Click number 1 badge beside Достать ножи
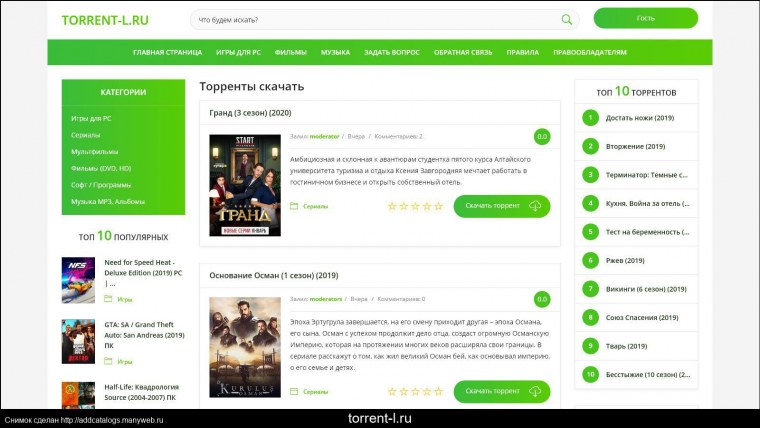Viewport: 760px width, 428px height. (x=590, y=118)
